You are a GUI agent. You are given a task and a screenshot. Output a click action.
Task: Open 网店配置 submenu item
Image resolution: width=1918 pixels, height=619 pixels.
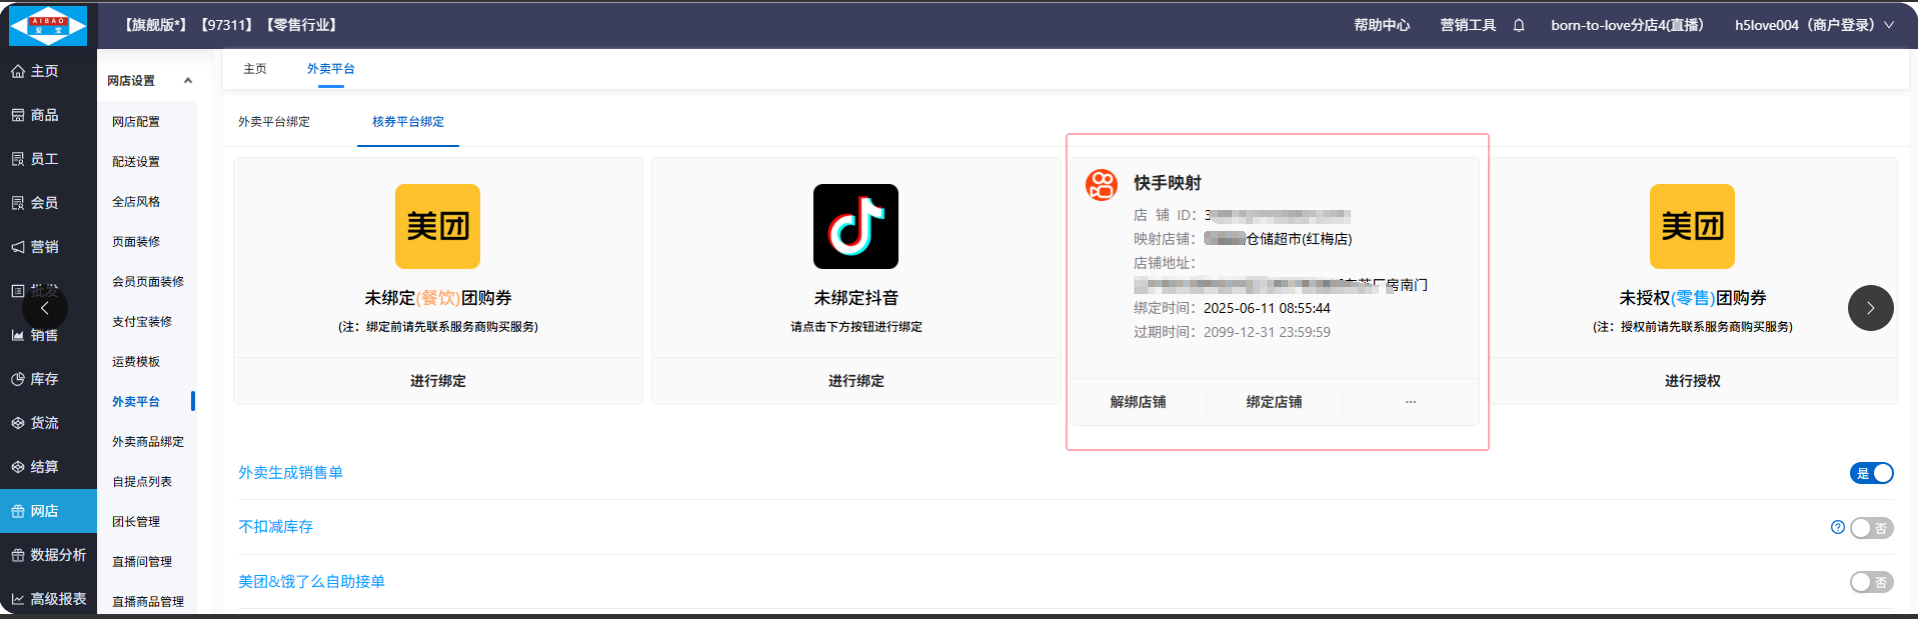click(x=136, y=122)
